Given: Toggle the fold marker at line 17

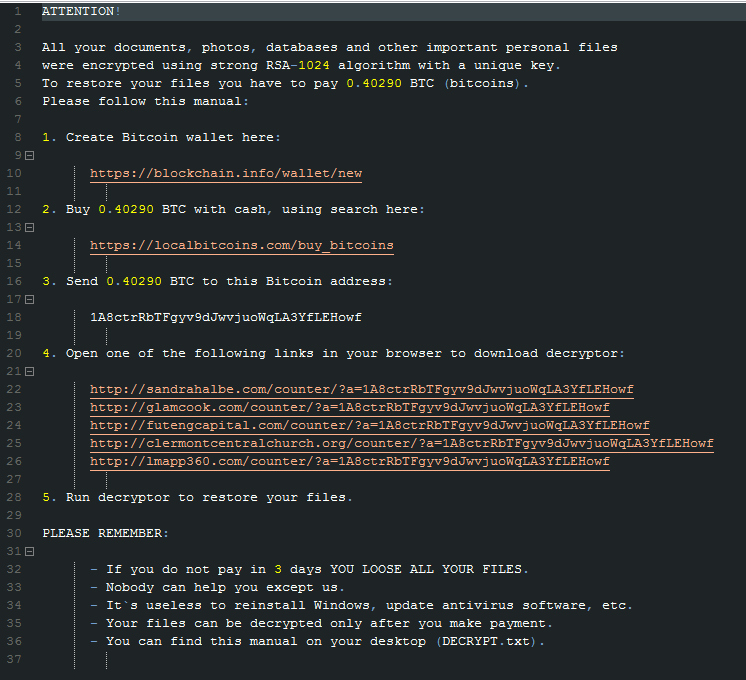Looking at the screenshot, I should tap(29, 300).
